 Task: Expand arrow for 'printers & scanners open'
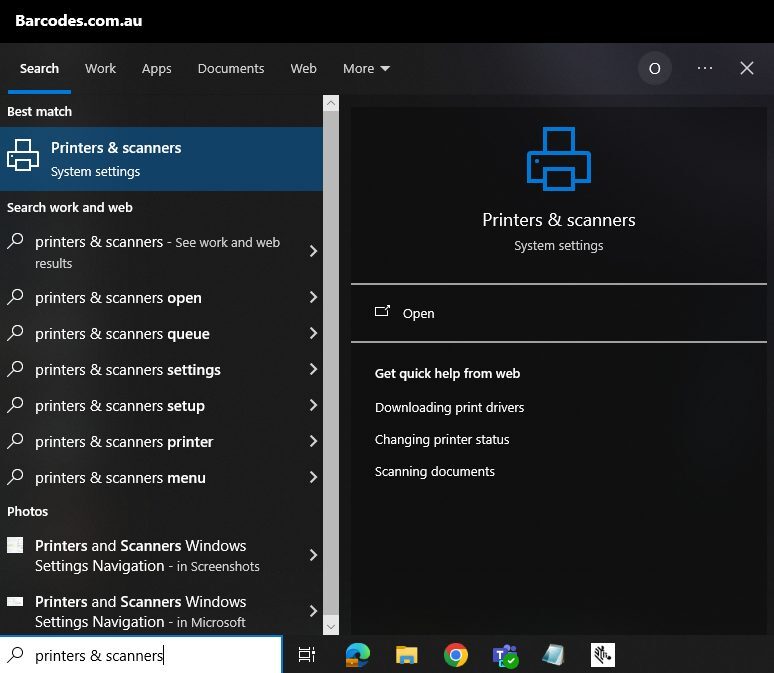[x=313, y=297]
